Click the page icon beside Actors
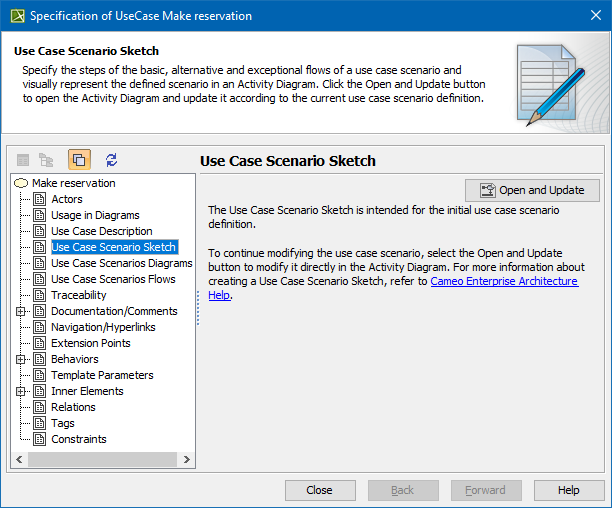 point(40,199)
